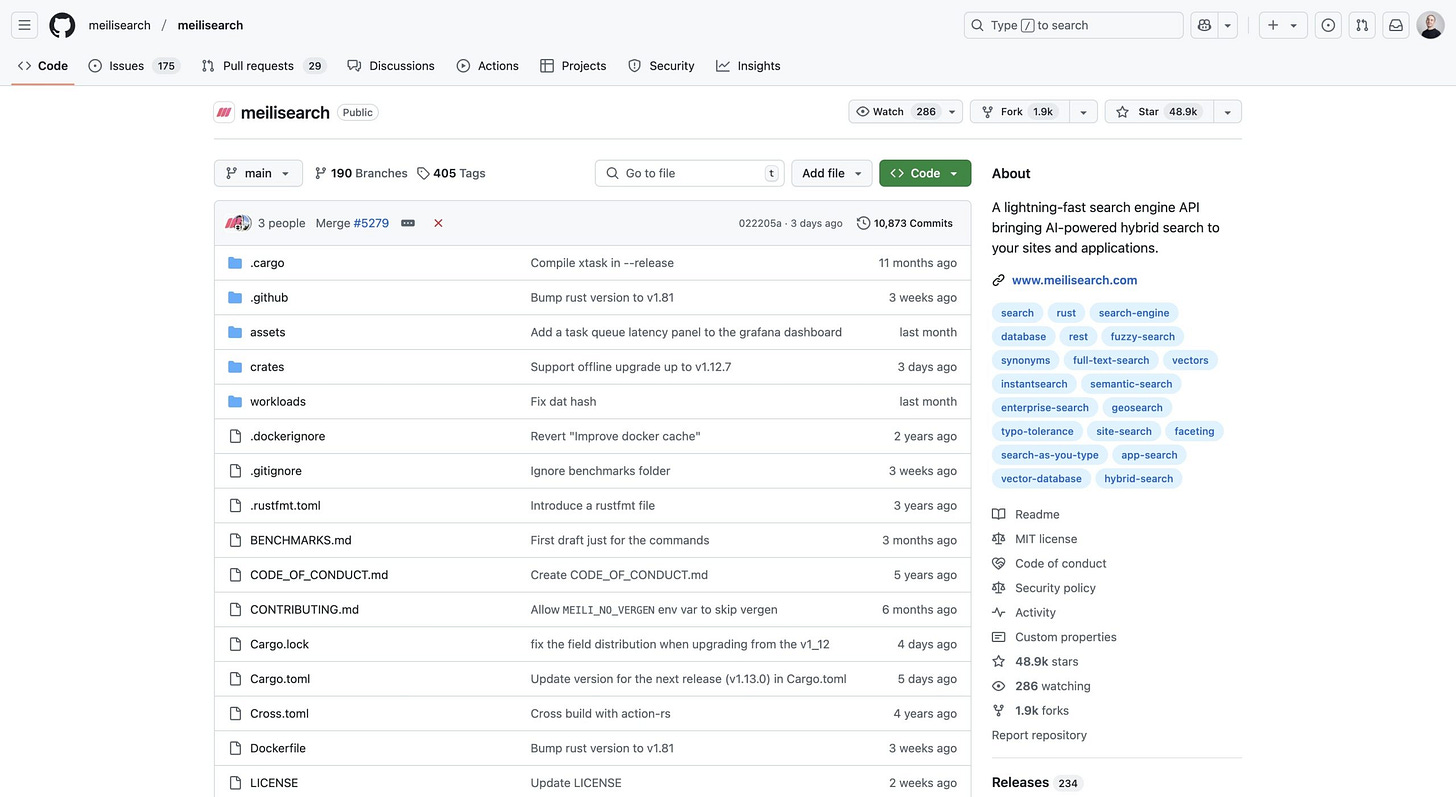Open the Cargo.toml file
Viewport: 1456px width, 797px height.
280,679
